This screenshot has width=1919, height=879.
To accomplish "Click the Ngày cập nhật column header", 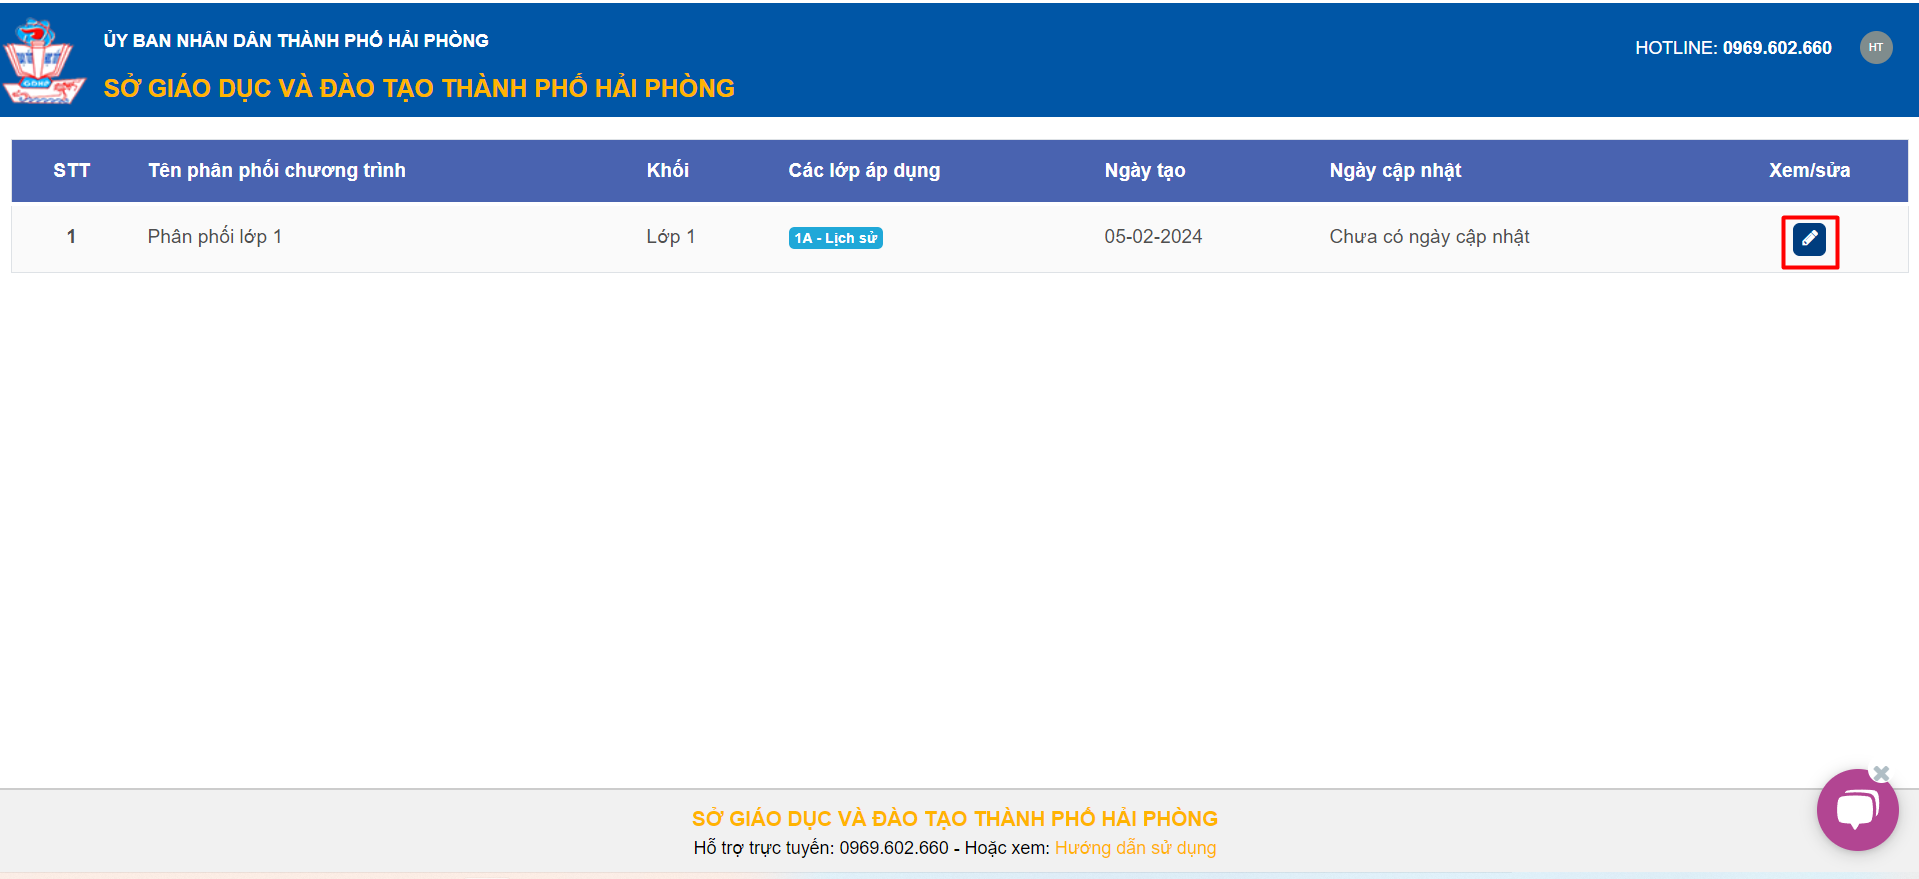I will point(1395,171).
